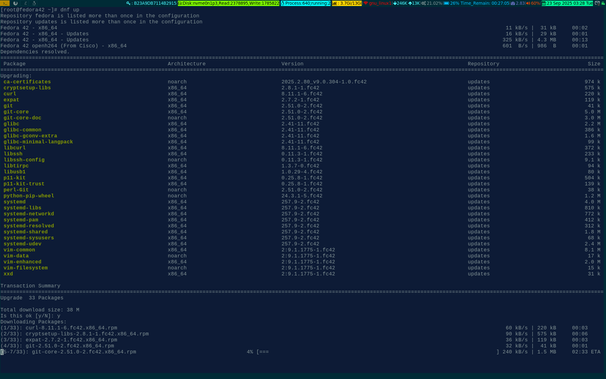Click the battery 26% indicator

tap(451, 3)
